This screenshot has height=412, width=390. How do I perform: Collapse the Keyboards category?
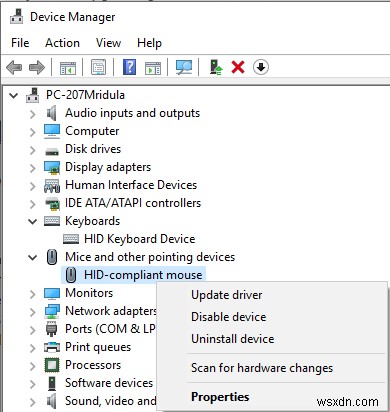tap(32, 222)
